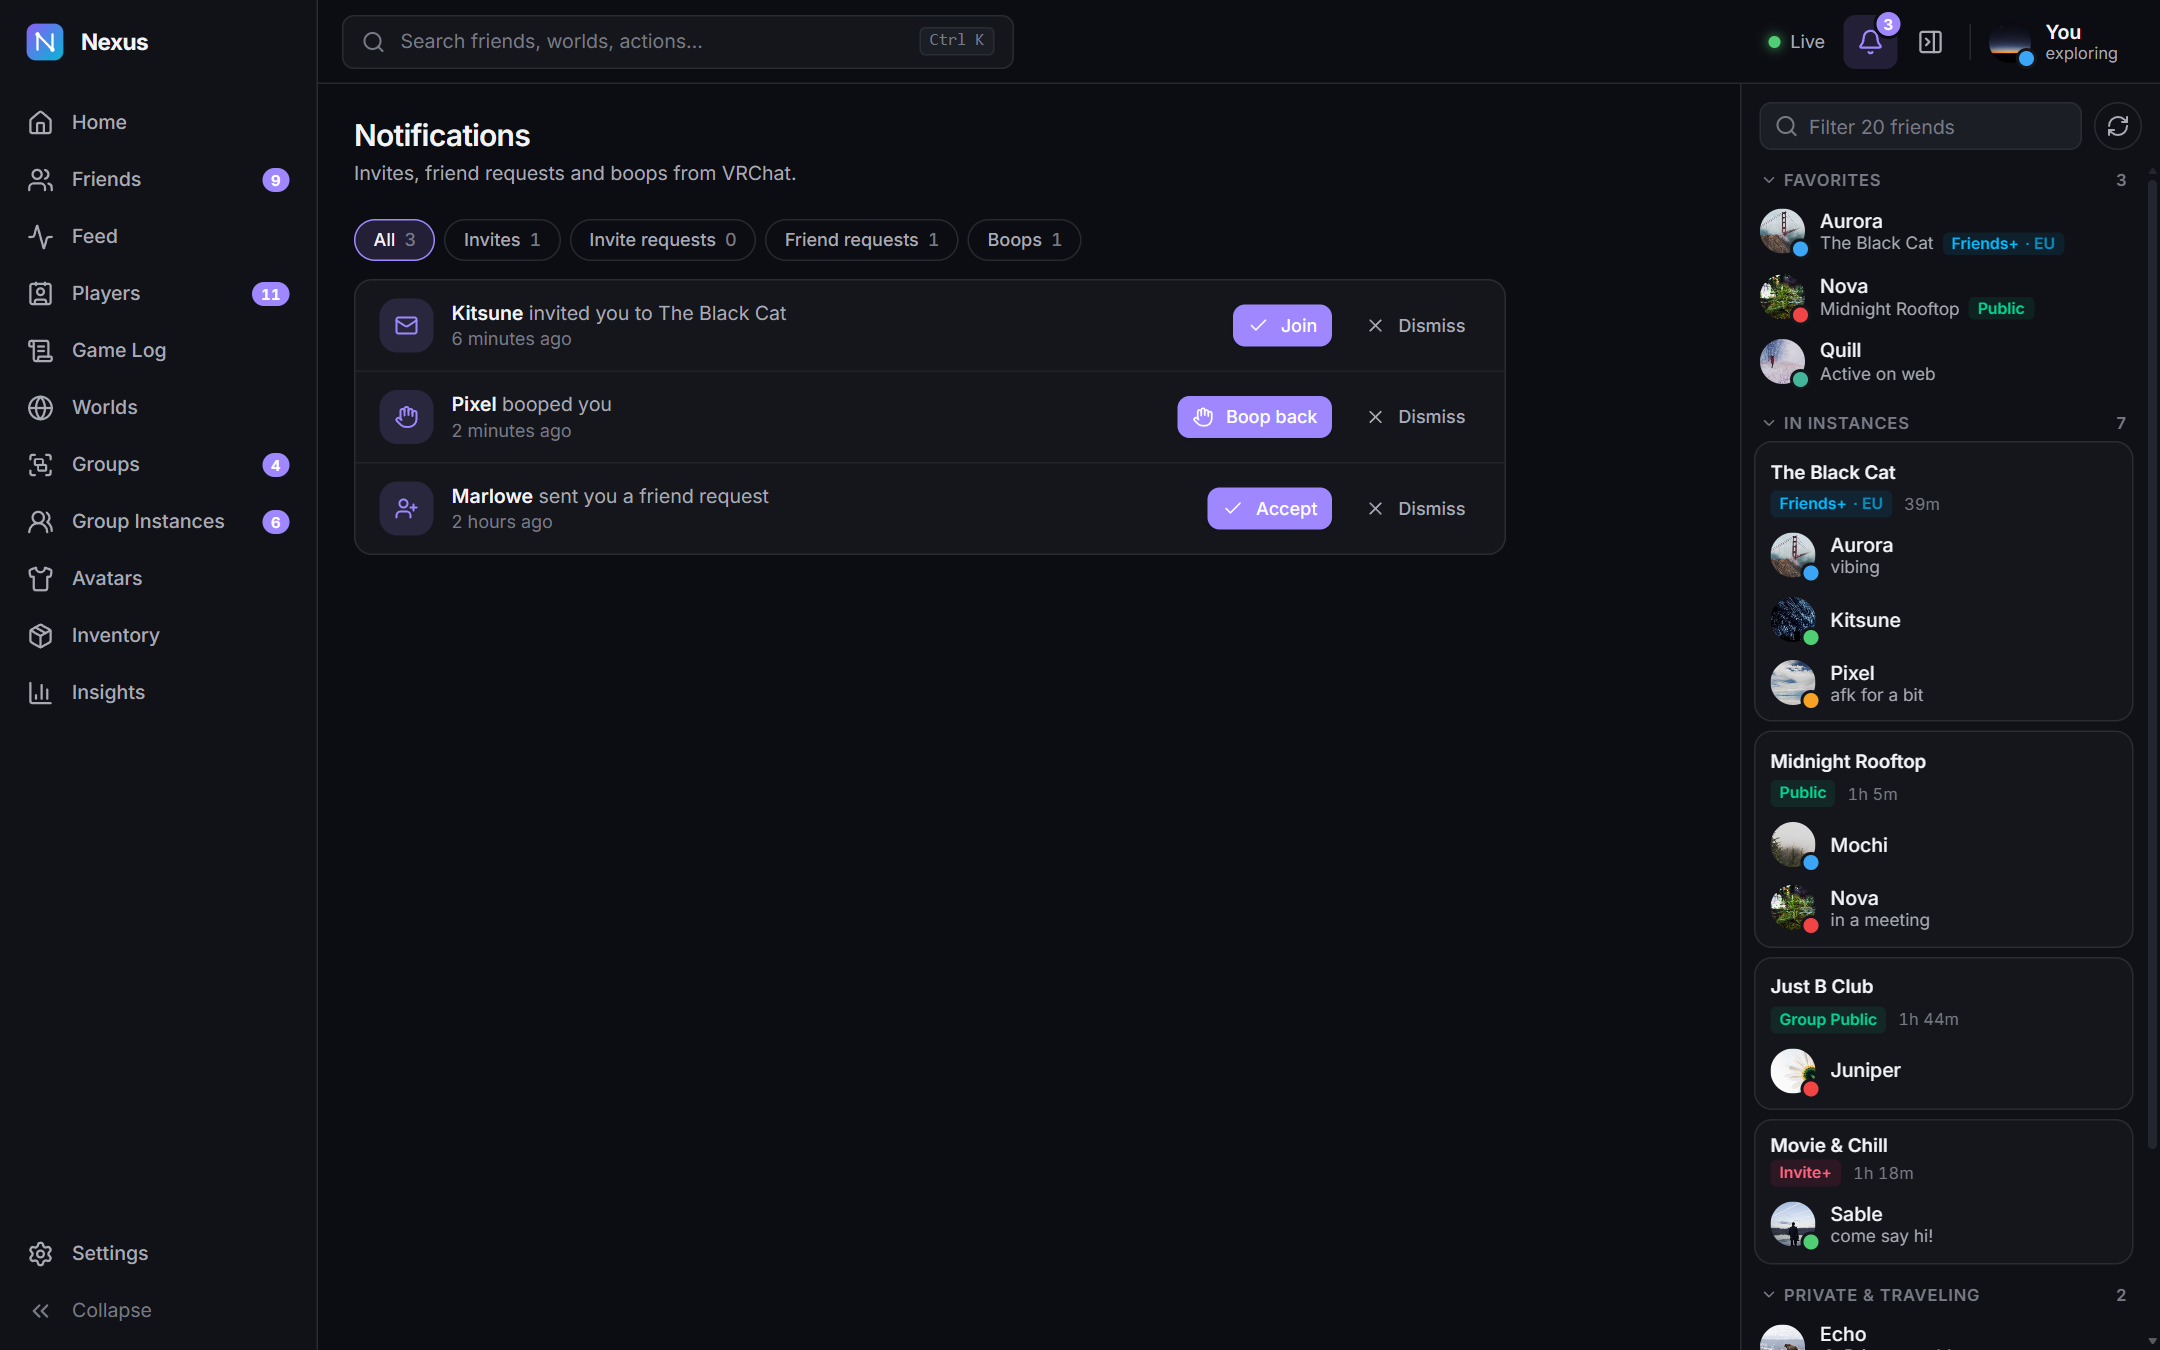Open the notifications bell icon

click(x=1870, y=42)
